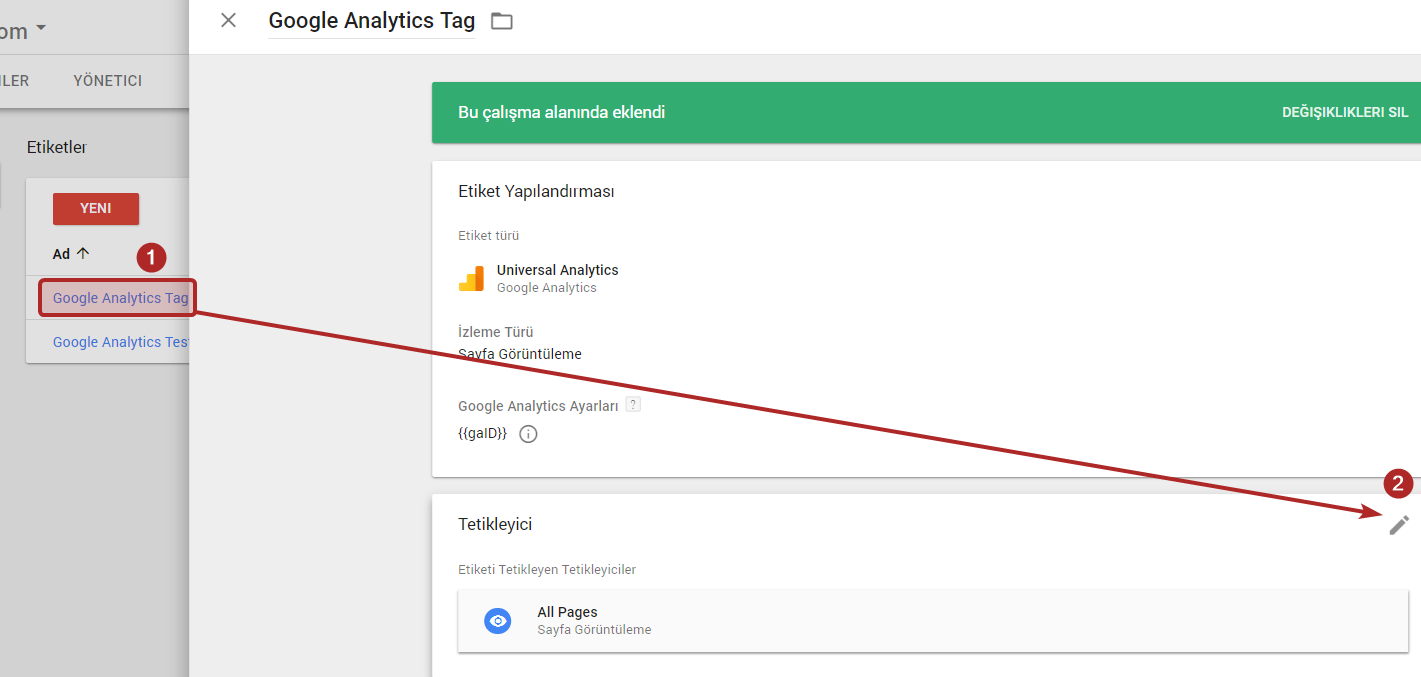Open the Google Analytics Ayarları help icon
The height and width of the screenshot is (677, 1421).
pos(633,405)
